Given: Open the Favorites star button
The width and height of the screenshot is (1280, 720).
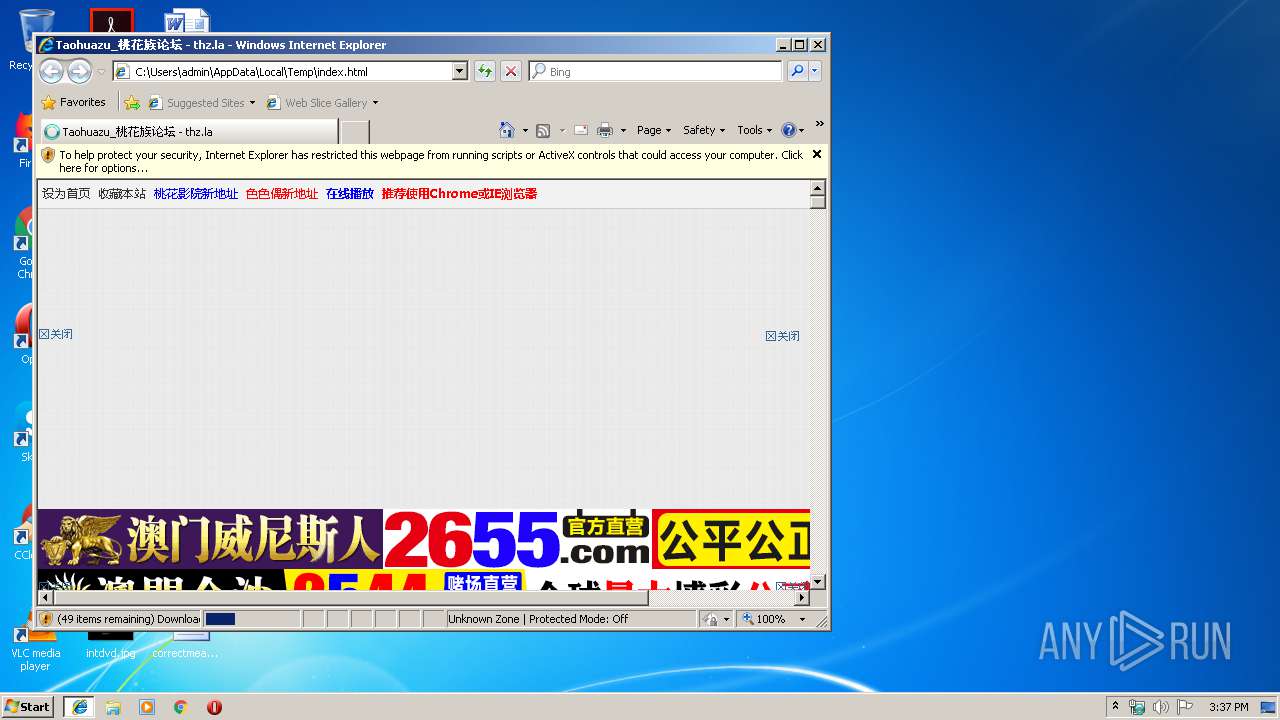Looking at the screenshot, I should (x=73, y=102).
